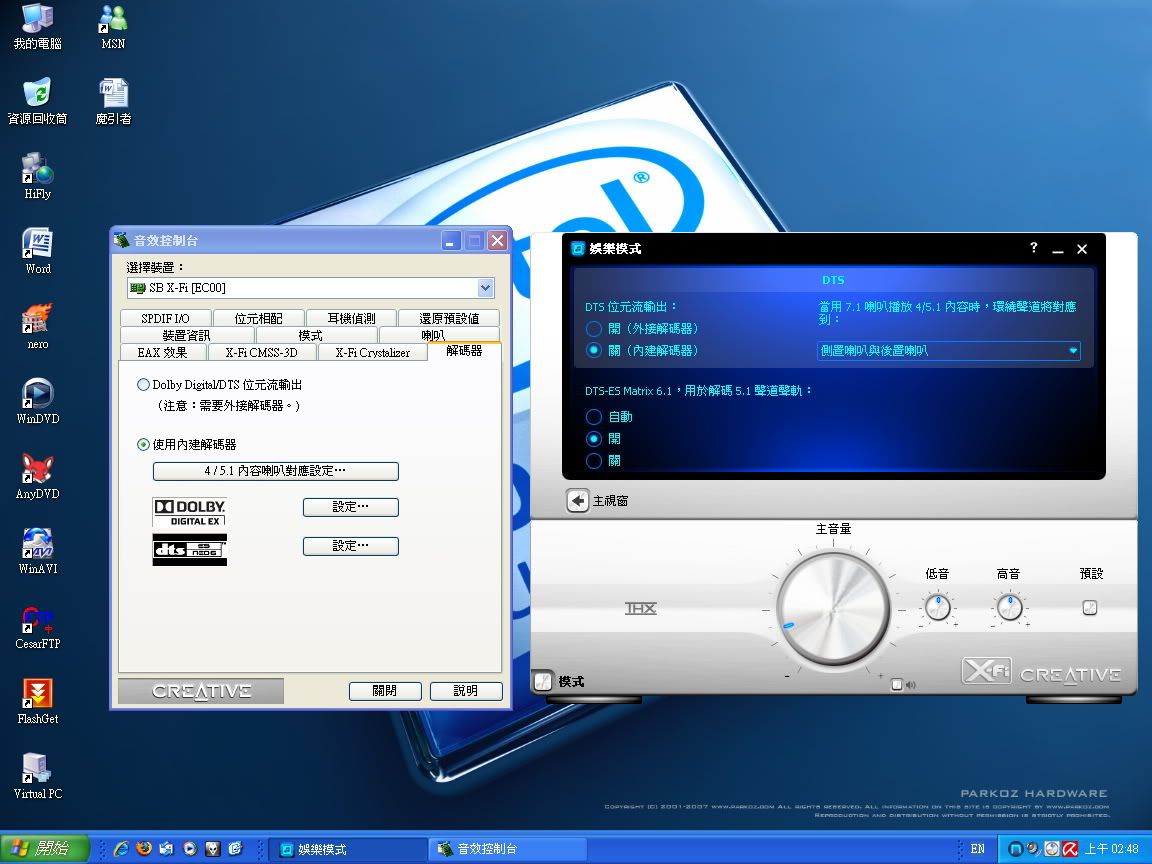
Task: Select DTS bitstream 開（外接解碼器）option
Action: click(594, 328)
